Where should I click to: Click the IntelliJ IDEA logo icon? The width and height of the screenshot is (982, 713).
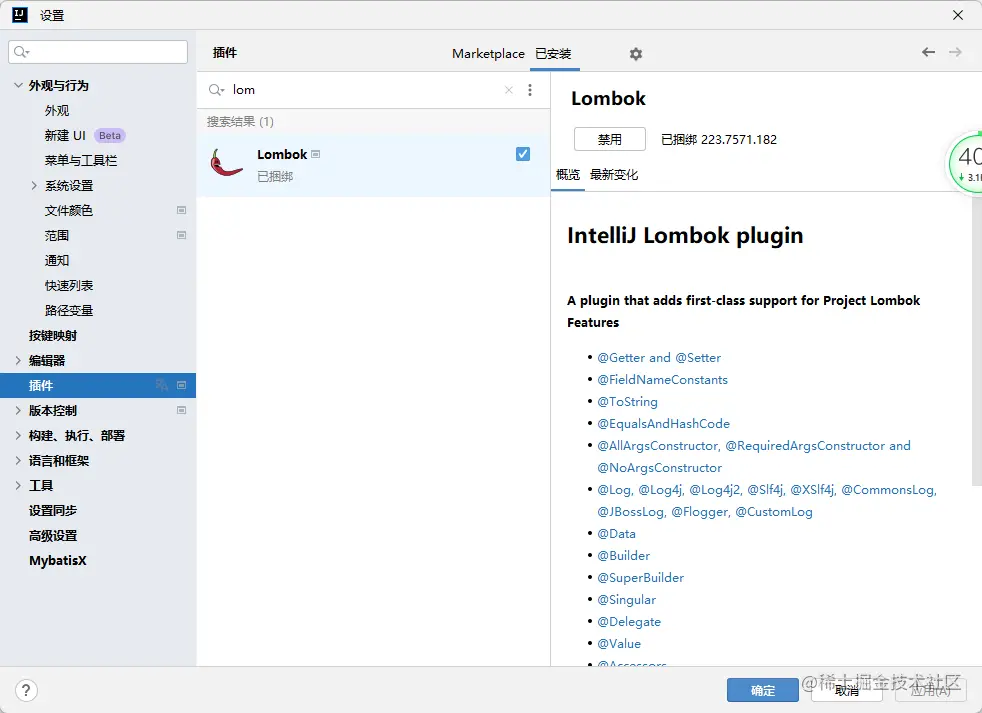pos(20,15)
